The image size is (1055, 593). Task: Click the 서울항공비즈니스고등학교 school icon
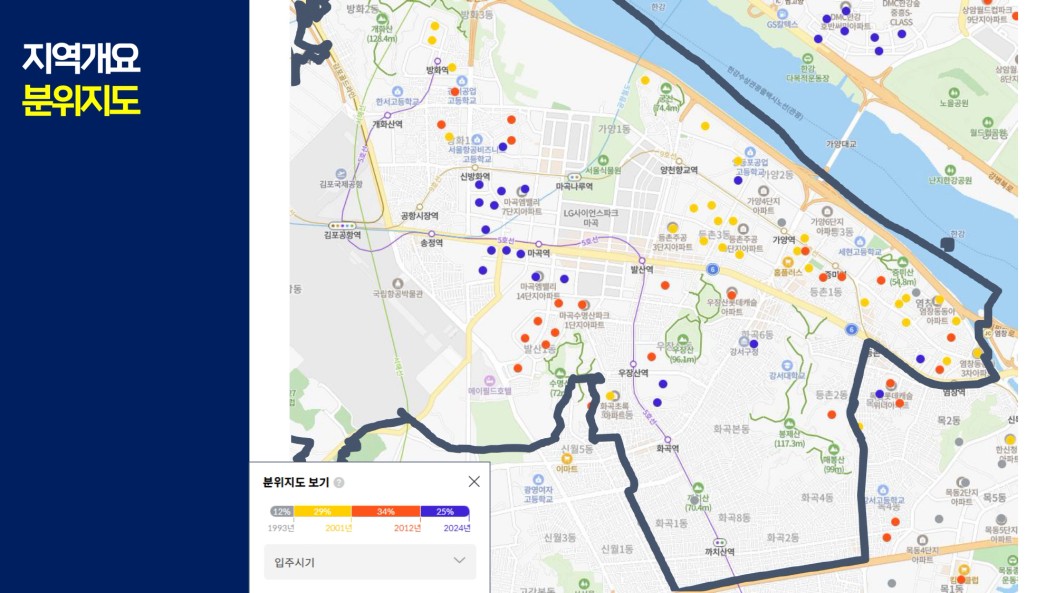[x=476, y=139]
